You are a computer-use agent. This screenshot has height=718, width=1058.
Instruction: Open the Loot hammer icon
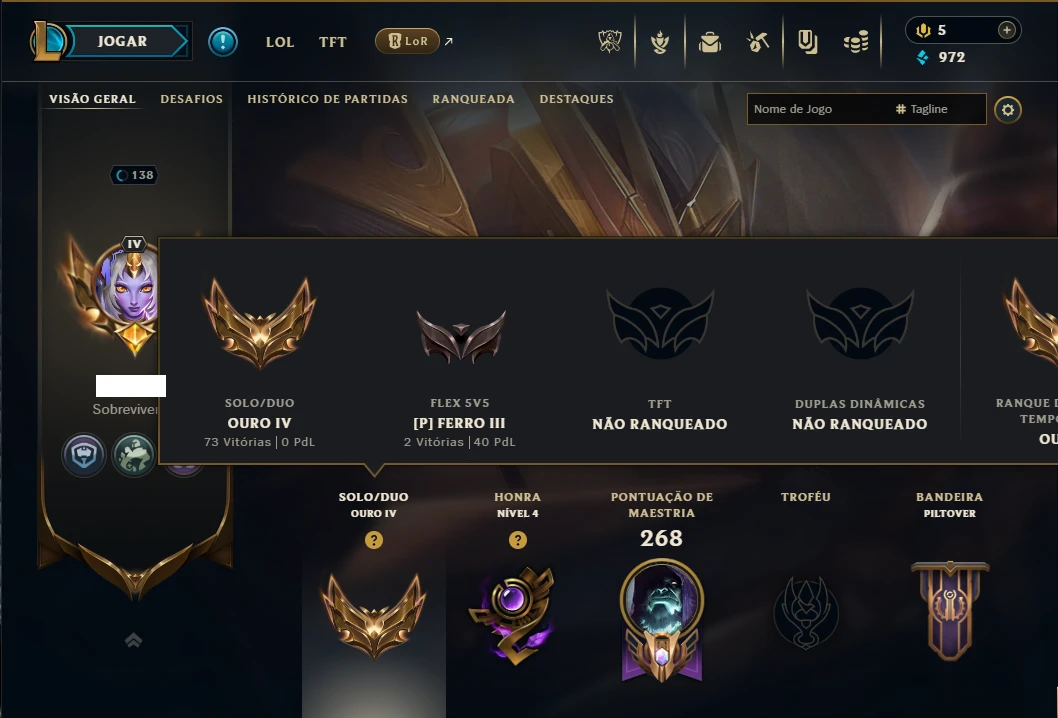758,42
